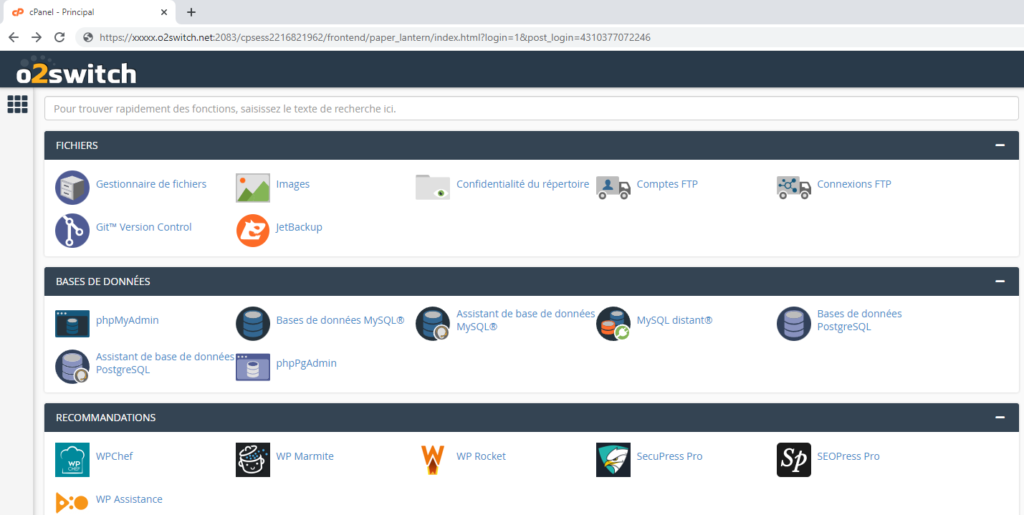Open the grid apps menu icon
Viewport: 1024px width, 515px height.
coord(18,104)
